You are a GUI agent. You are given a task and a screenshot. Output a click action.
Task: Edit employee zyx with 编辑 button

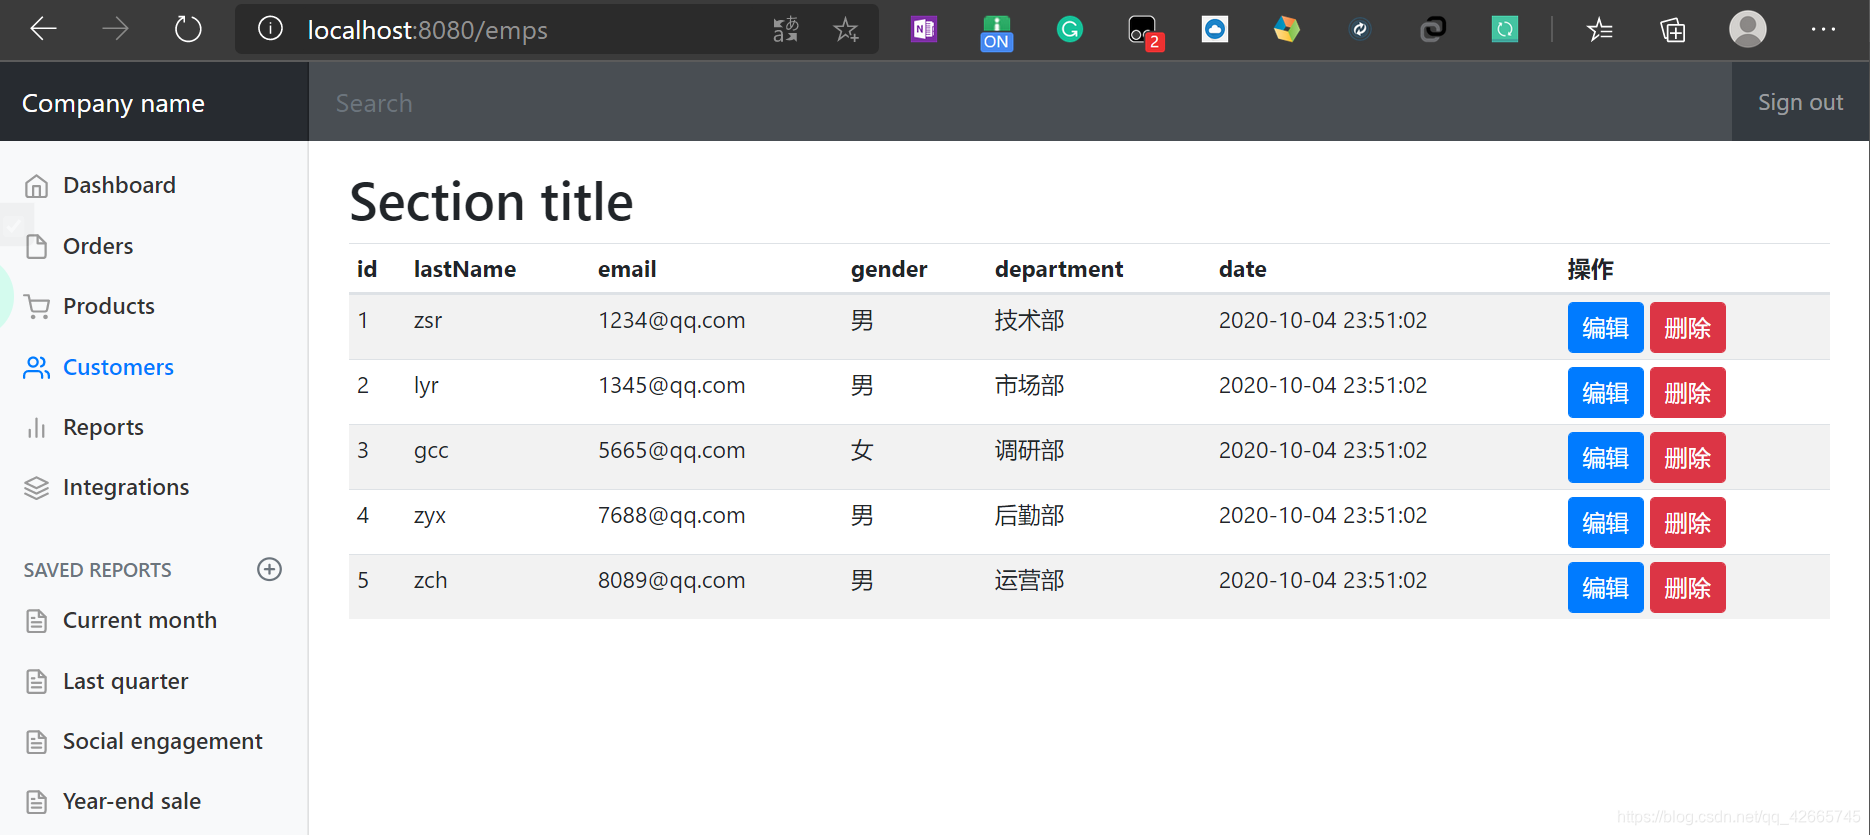[x=1605, y=522]
